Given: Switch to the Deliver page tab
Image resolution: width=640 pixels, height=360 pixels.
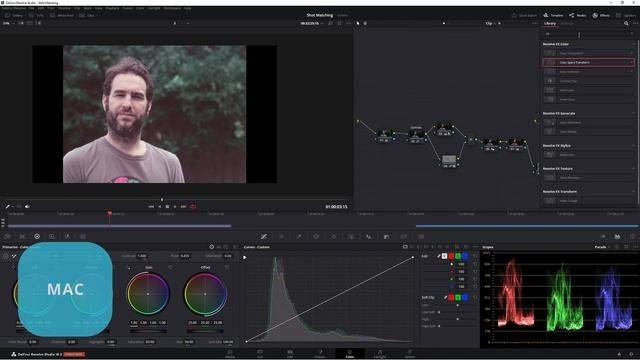Looking at the screenshot, I should click(410, 354).
